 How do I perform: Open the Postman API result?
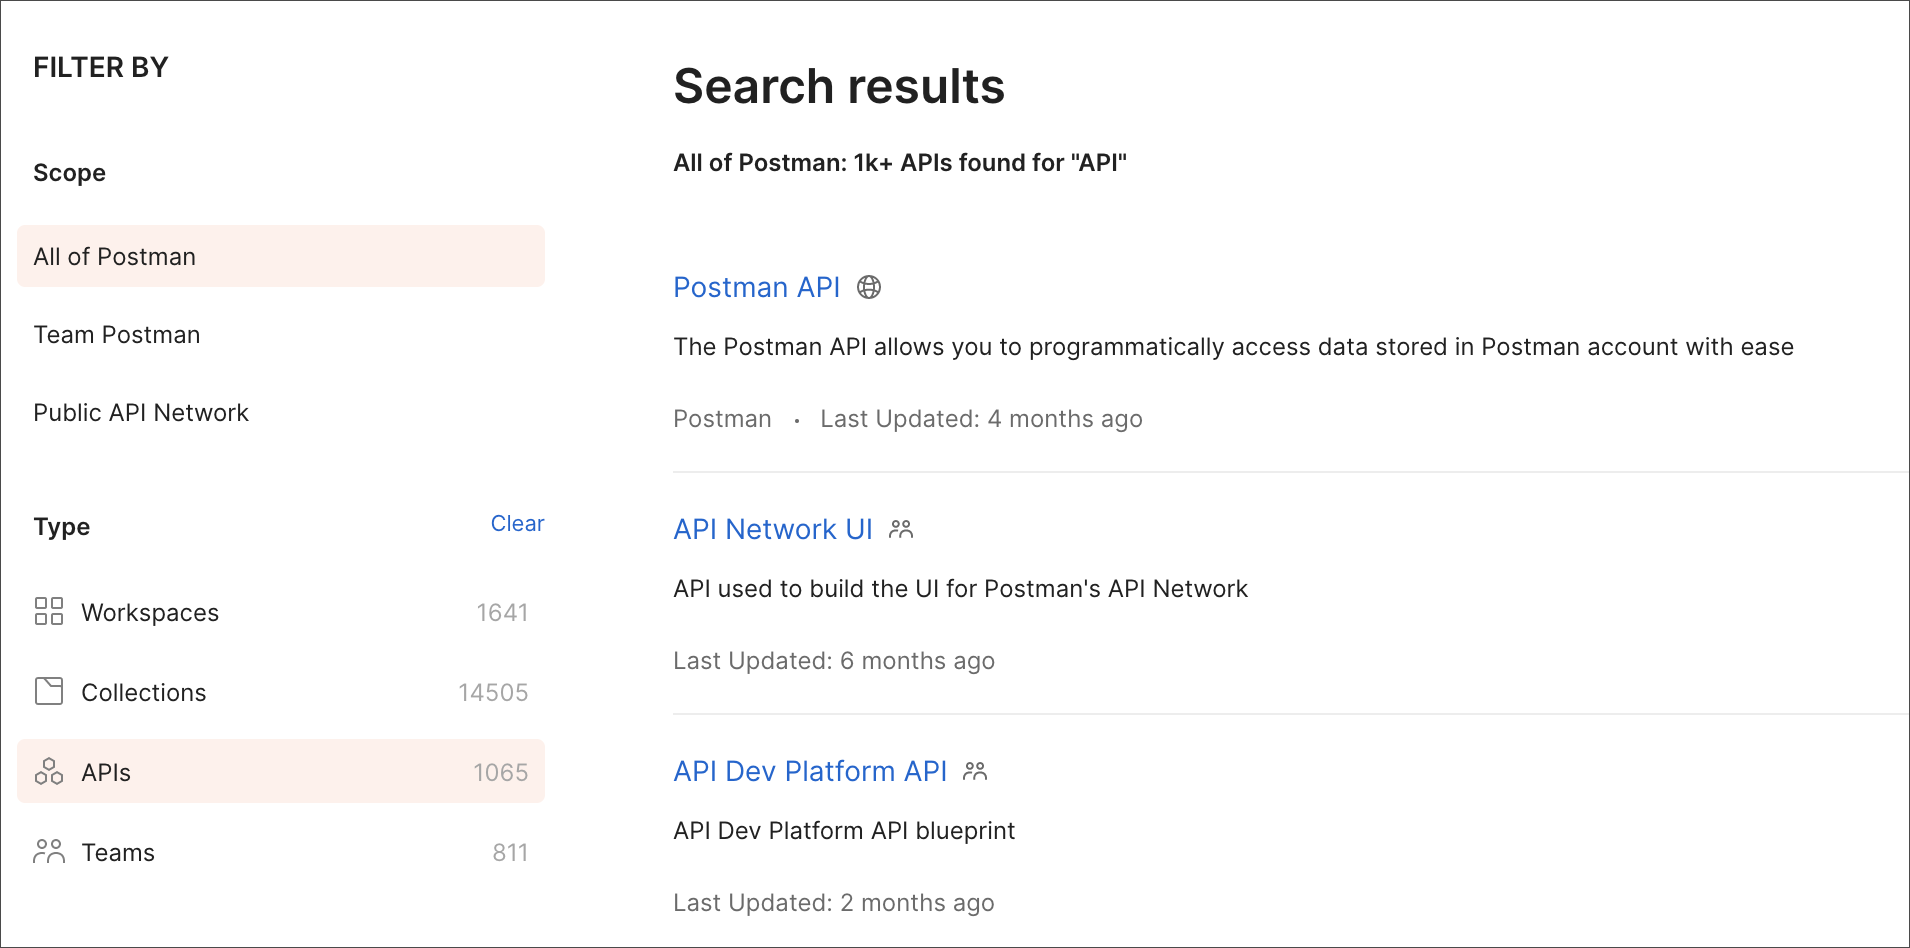pos(756,287)
